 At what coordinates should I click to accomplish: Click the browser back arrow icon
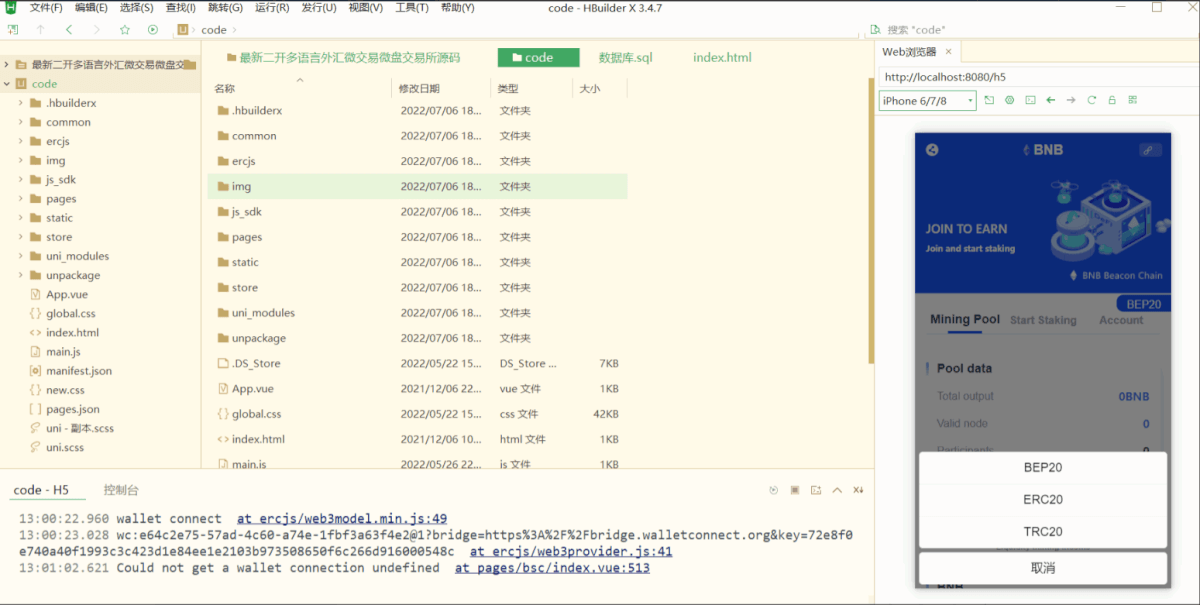click(1050, 100)
